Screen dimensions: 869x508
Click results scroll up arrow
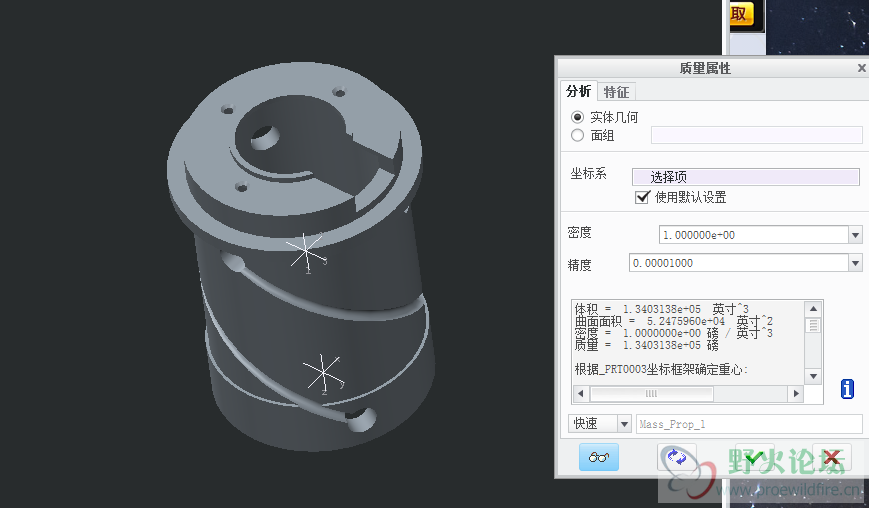pyautogui.click(x=813, y=309)
